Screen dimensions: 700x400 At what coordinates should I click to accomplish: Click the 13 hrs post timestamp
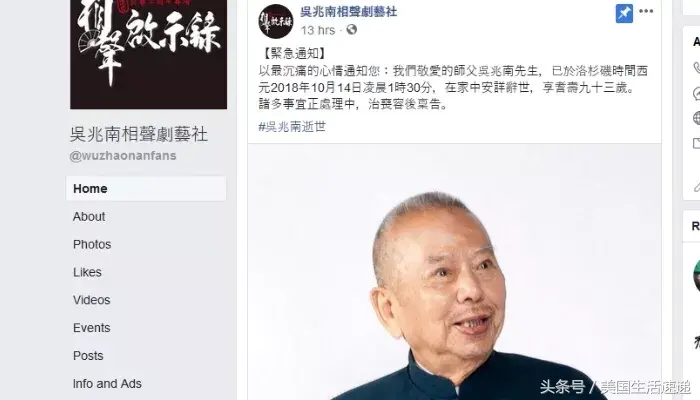click(317, 30)
